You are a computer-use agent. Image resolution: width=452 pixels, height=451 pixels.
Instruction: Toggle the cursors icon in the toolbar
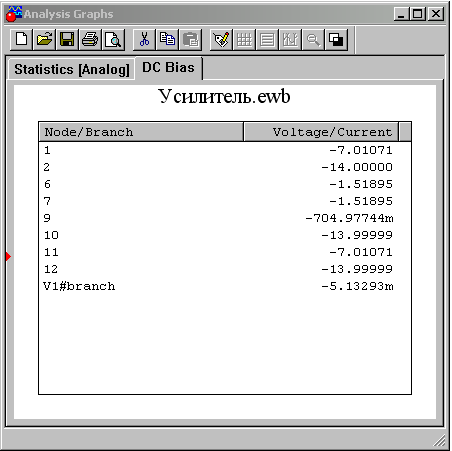[290, 40]
